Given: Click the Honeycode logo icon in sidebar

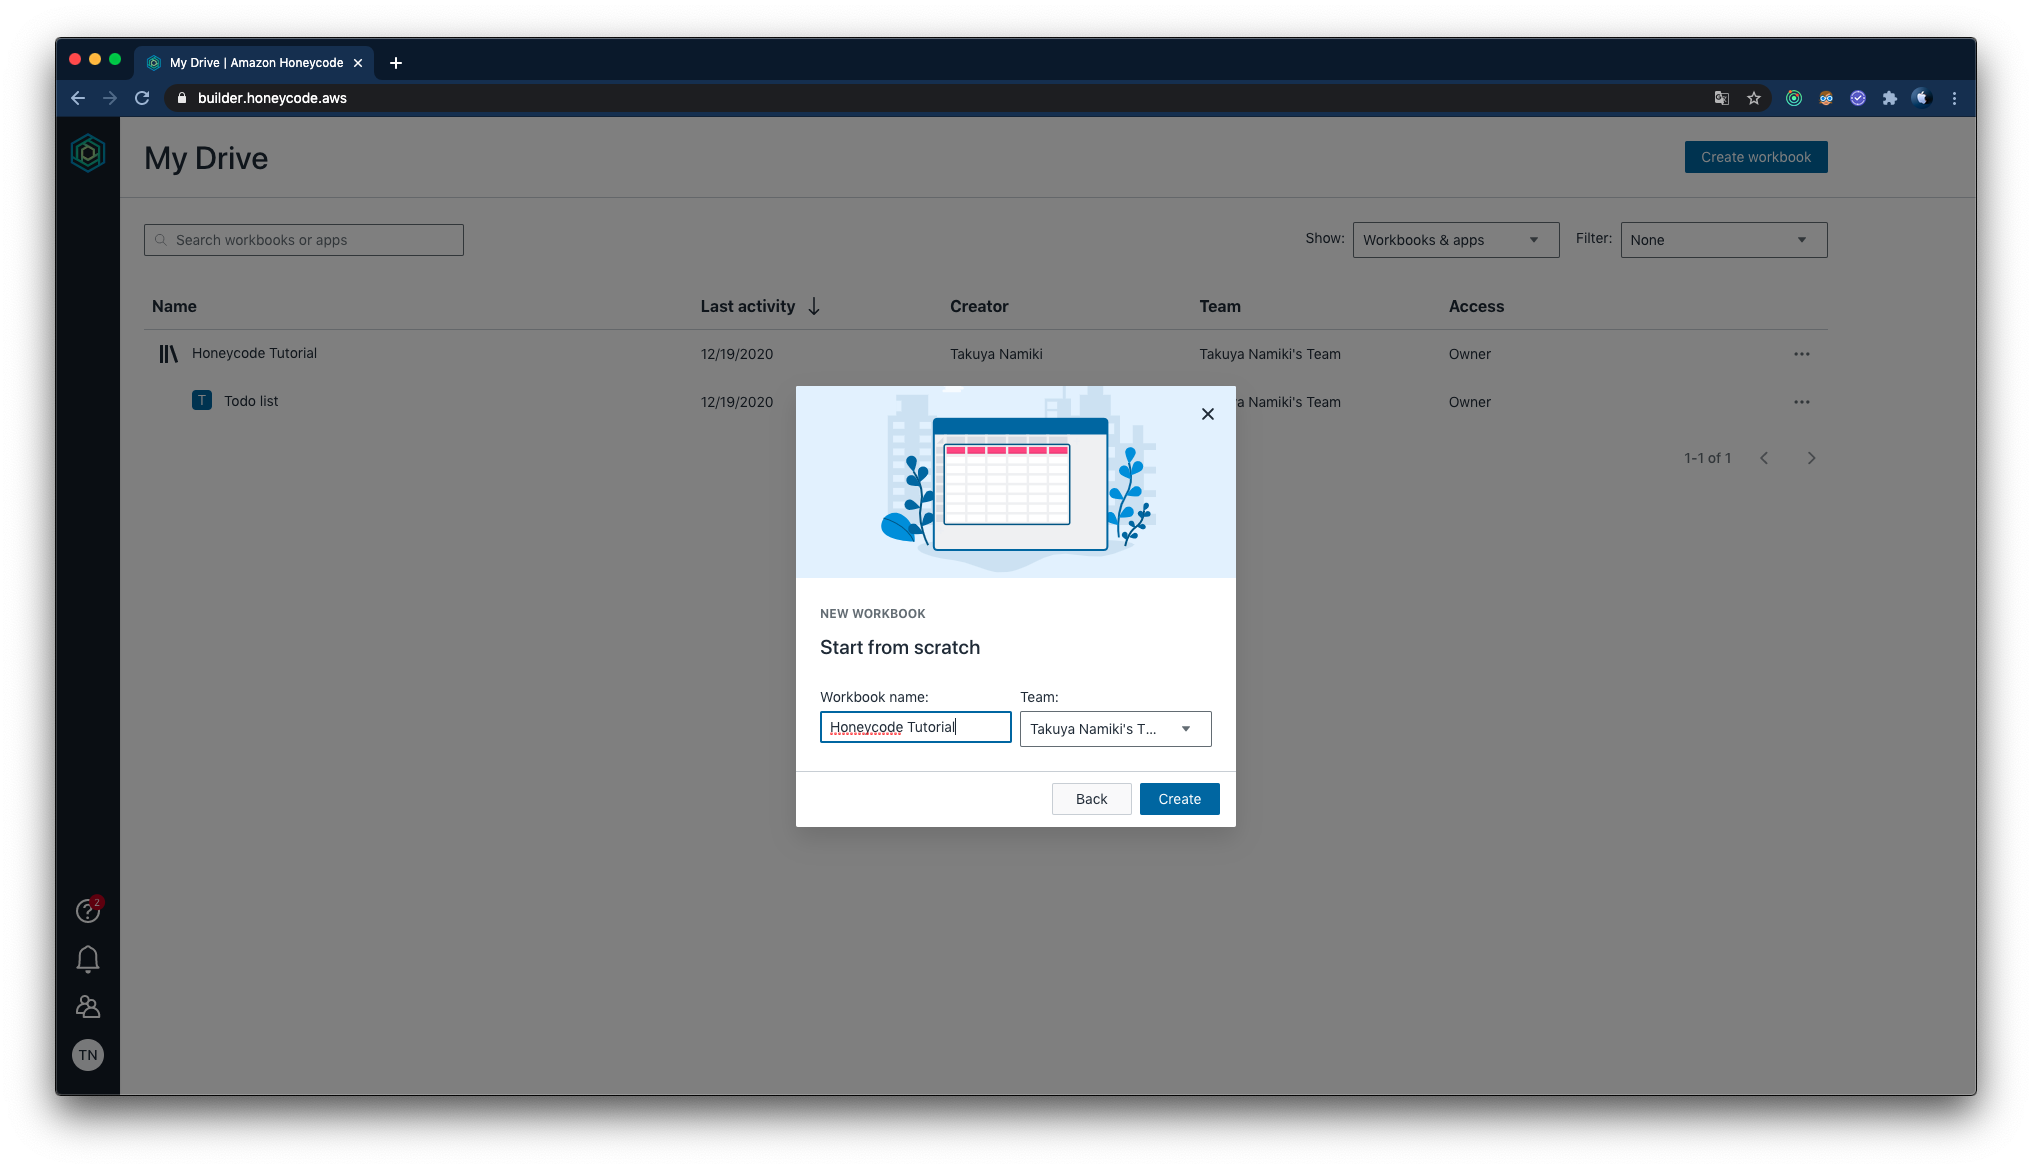Looking at the screenshot, I should pyautogui.click(x=88, y=153).
